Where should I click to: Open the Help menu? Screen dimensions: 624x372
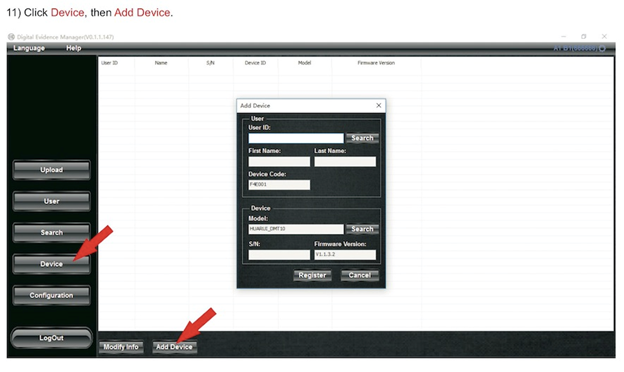point(74,48)
